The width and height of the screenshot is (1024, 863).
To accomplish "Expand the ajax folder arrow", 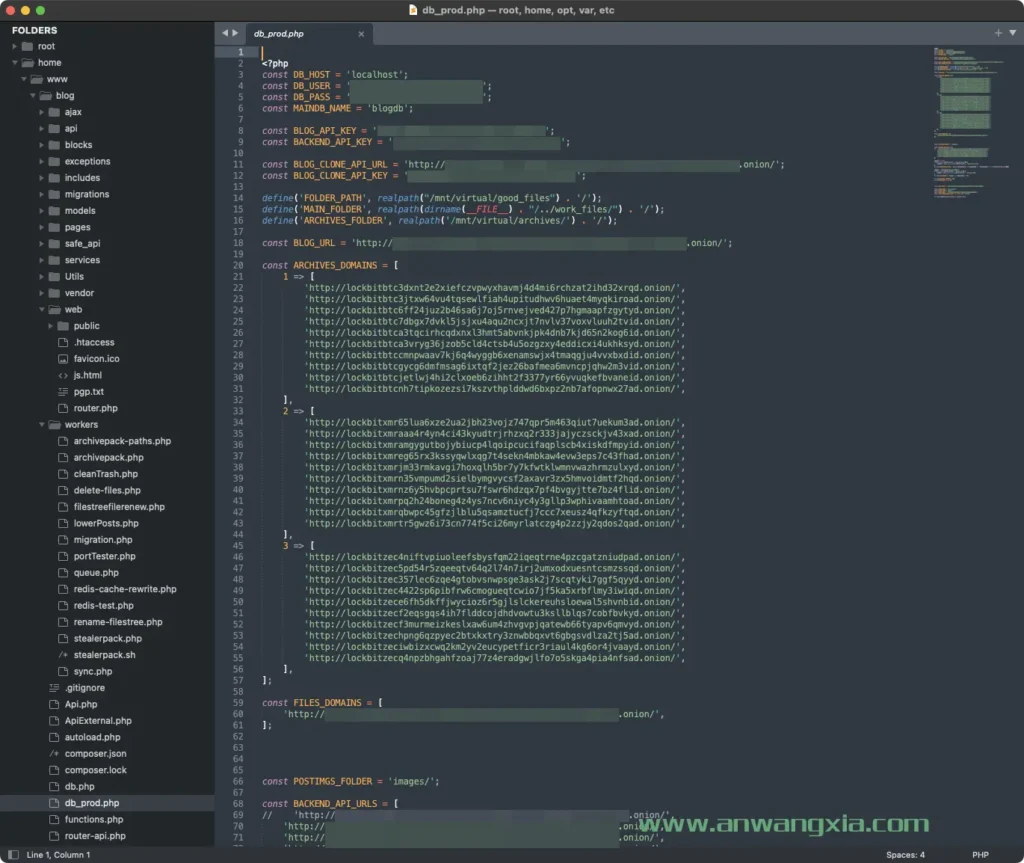I will [x=42, y=112].
